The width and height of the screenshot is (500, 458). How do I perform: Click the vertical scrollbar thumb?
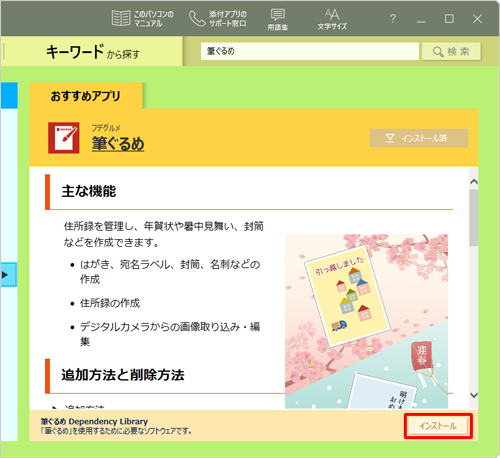[474, 218]
